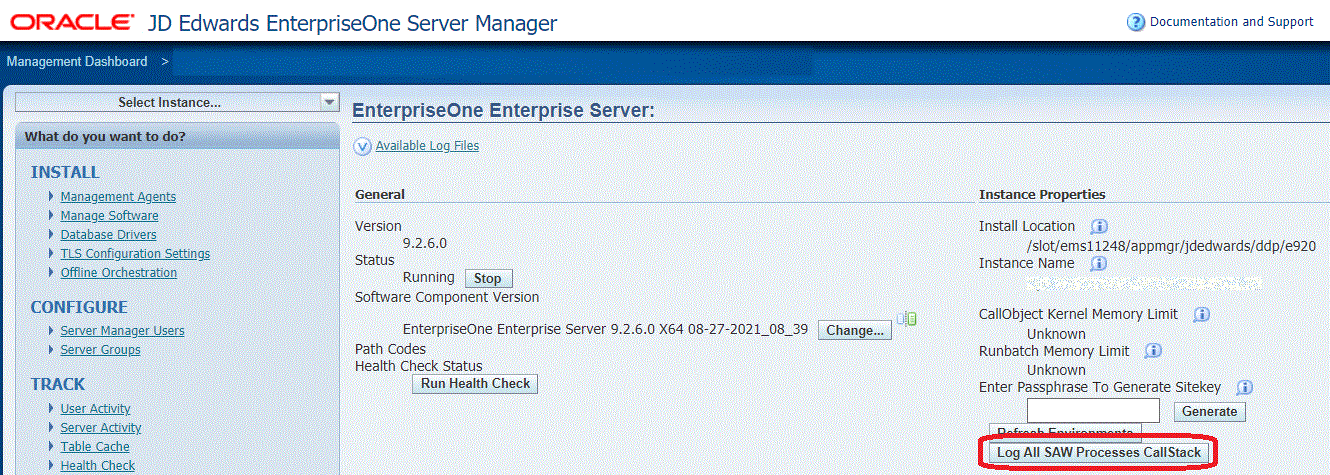Open the Database Drivers link
1330x475 pixels.
point(108,235)
